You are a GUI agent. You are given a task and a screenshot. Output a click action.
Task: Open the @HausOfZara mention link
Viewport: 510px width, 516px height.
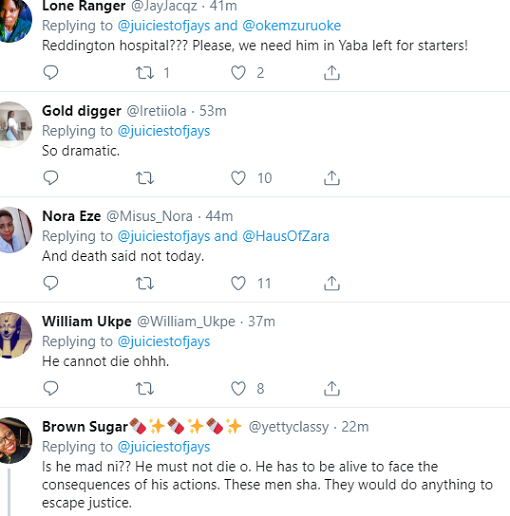[286, 236]
